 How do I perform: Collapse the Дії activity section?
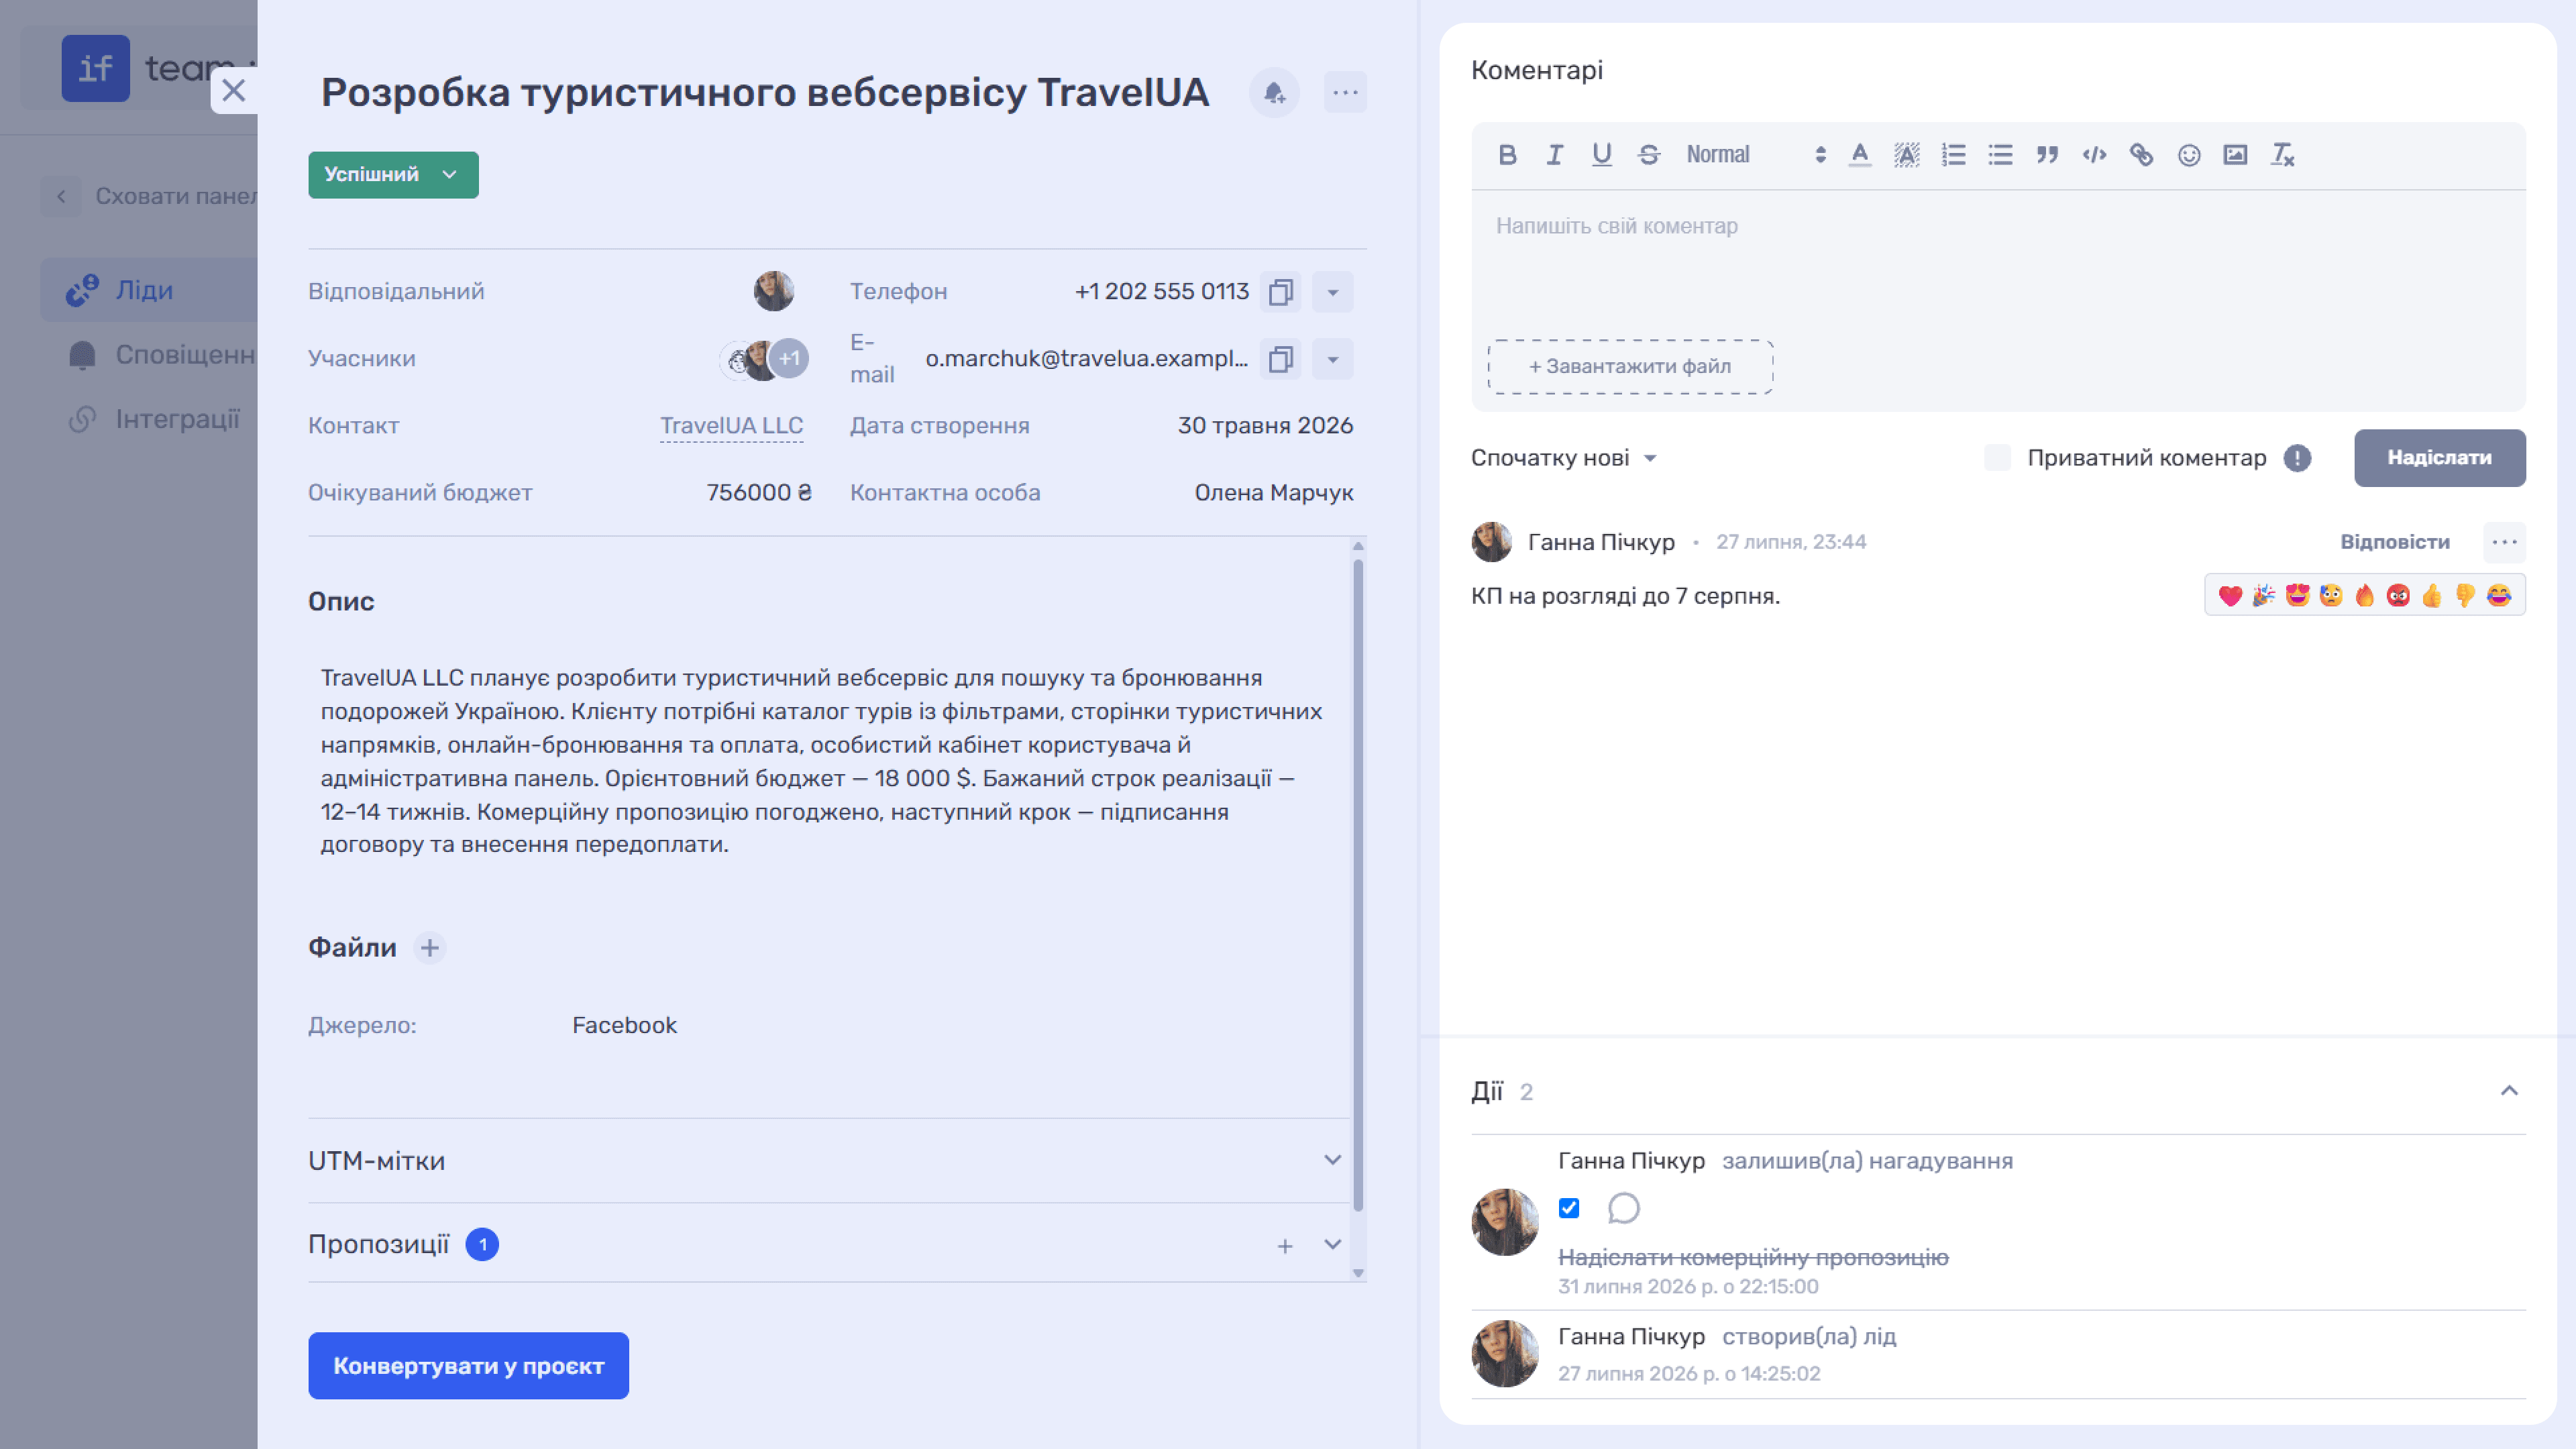point(2508,1091)
